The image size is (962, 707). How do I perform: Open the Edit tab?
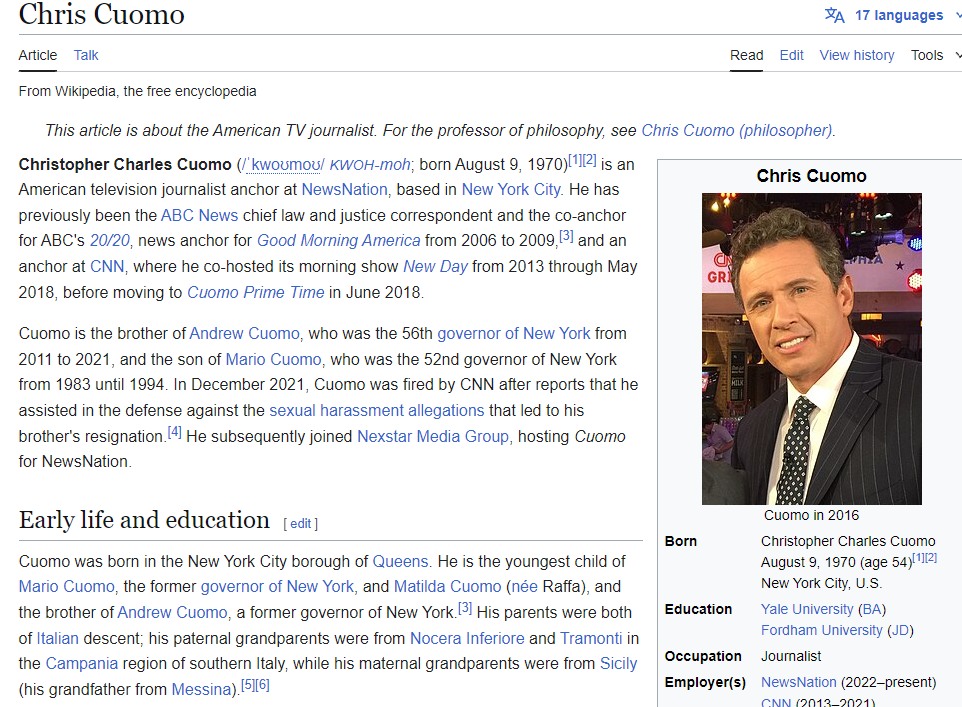(791, 55)
